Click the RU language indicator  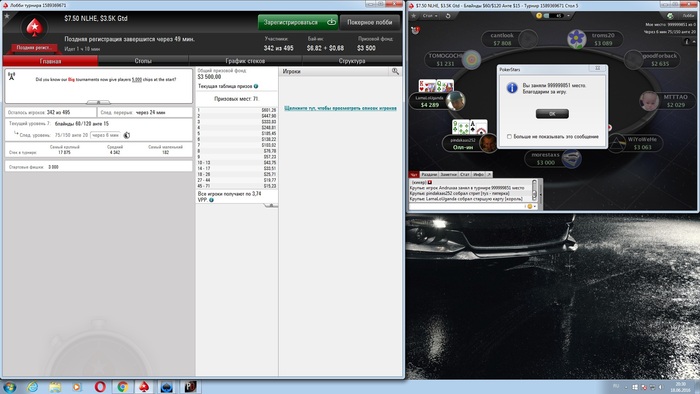[x=616, y=386]
